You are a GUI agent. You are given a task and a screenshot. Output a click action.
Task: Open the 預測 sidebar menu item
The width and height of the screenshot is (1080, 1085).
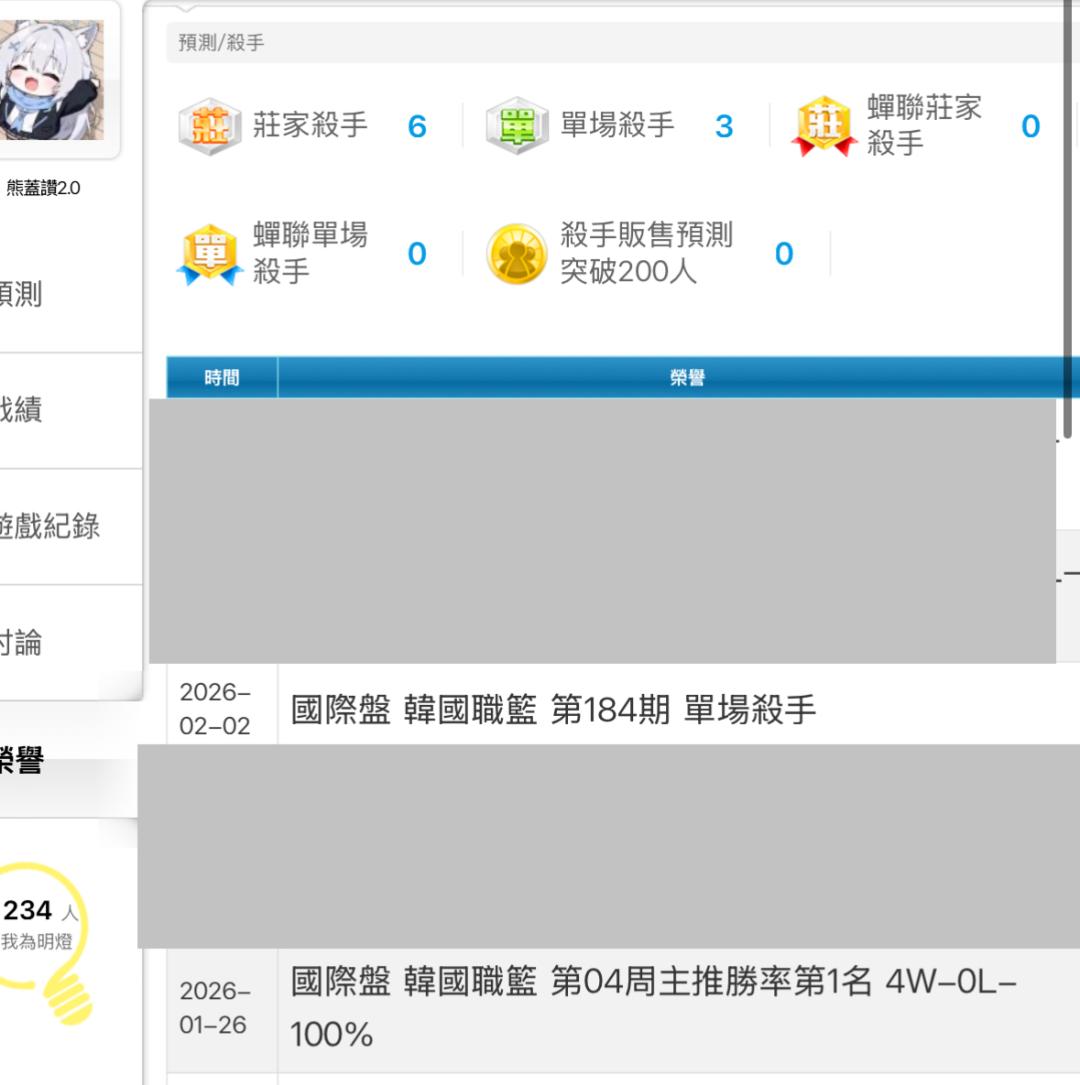pos(21,293)
